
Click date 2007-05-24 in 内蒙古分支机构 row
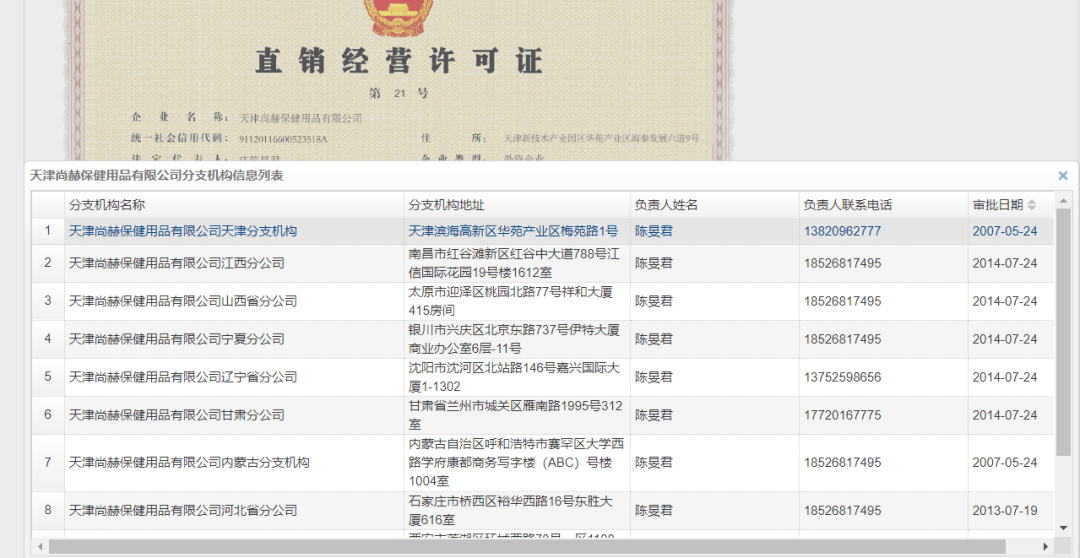1005,462
